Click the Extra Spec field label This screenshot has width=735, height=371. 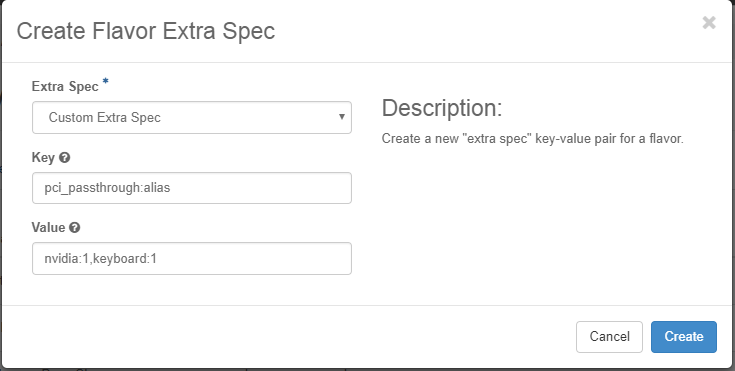65,87
